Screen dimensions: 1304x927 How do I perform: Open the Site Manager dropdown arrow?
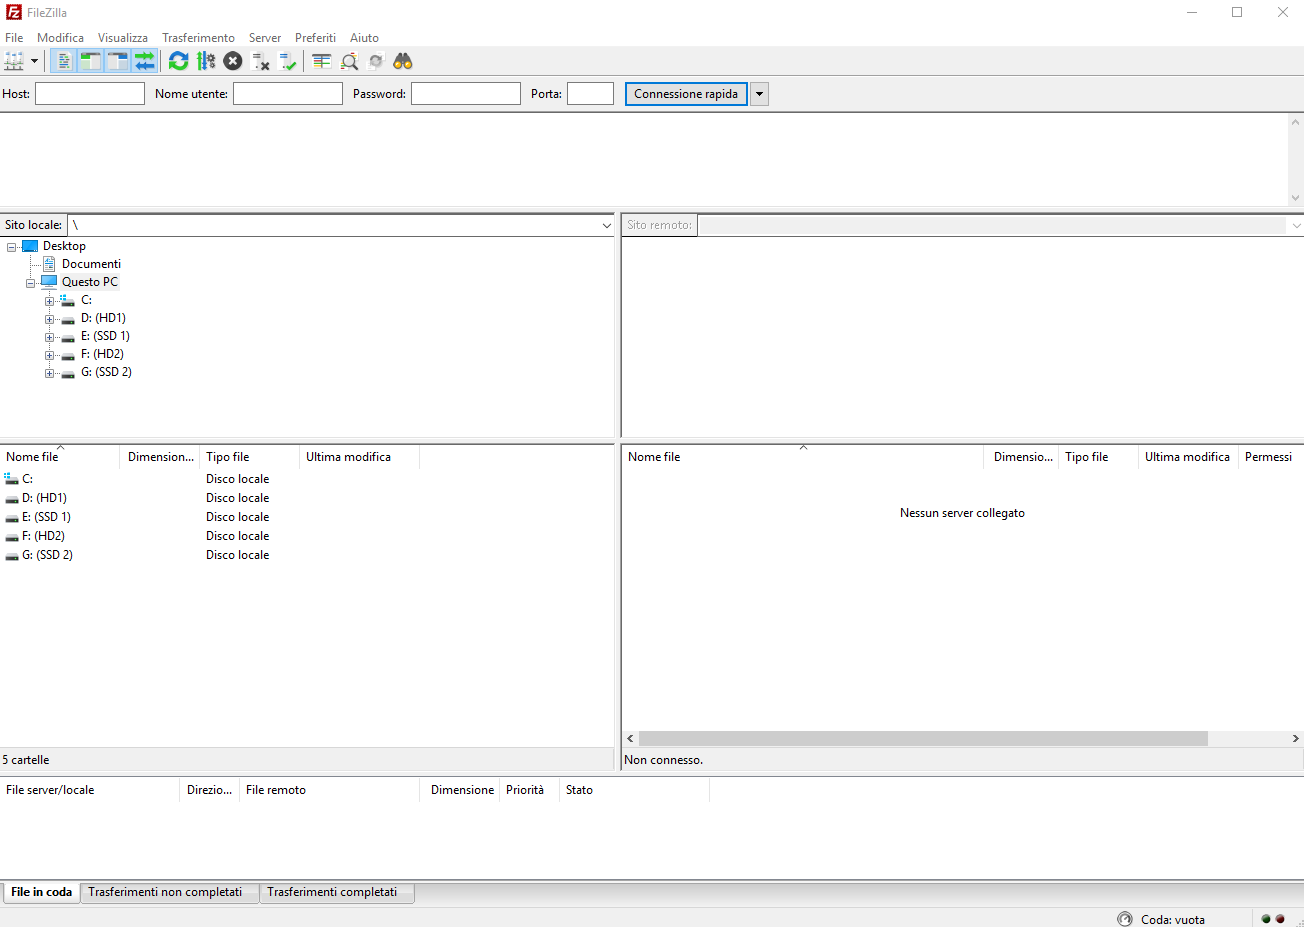click(x=34, y=61)
